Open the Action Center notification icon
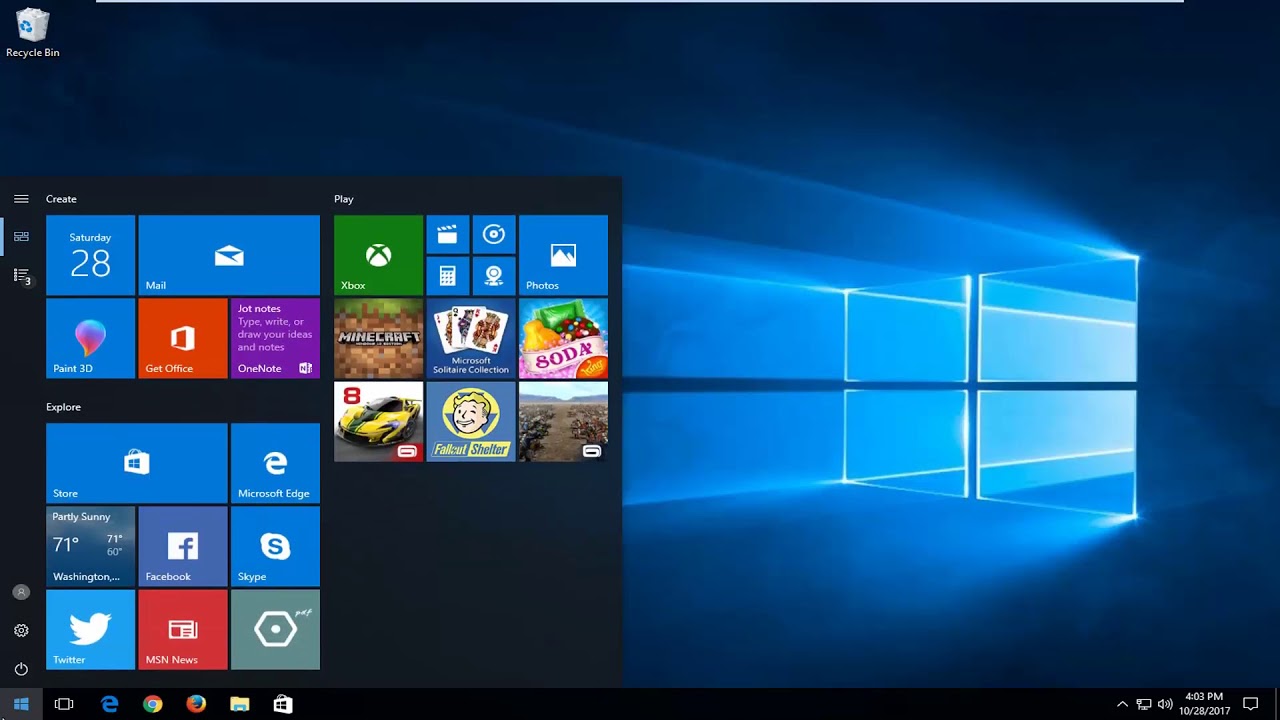 click(x=1250, y=704)
